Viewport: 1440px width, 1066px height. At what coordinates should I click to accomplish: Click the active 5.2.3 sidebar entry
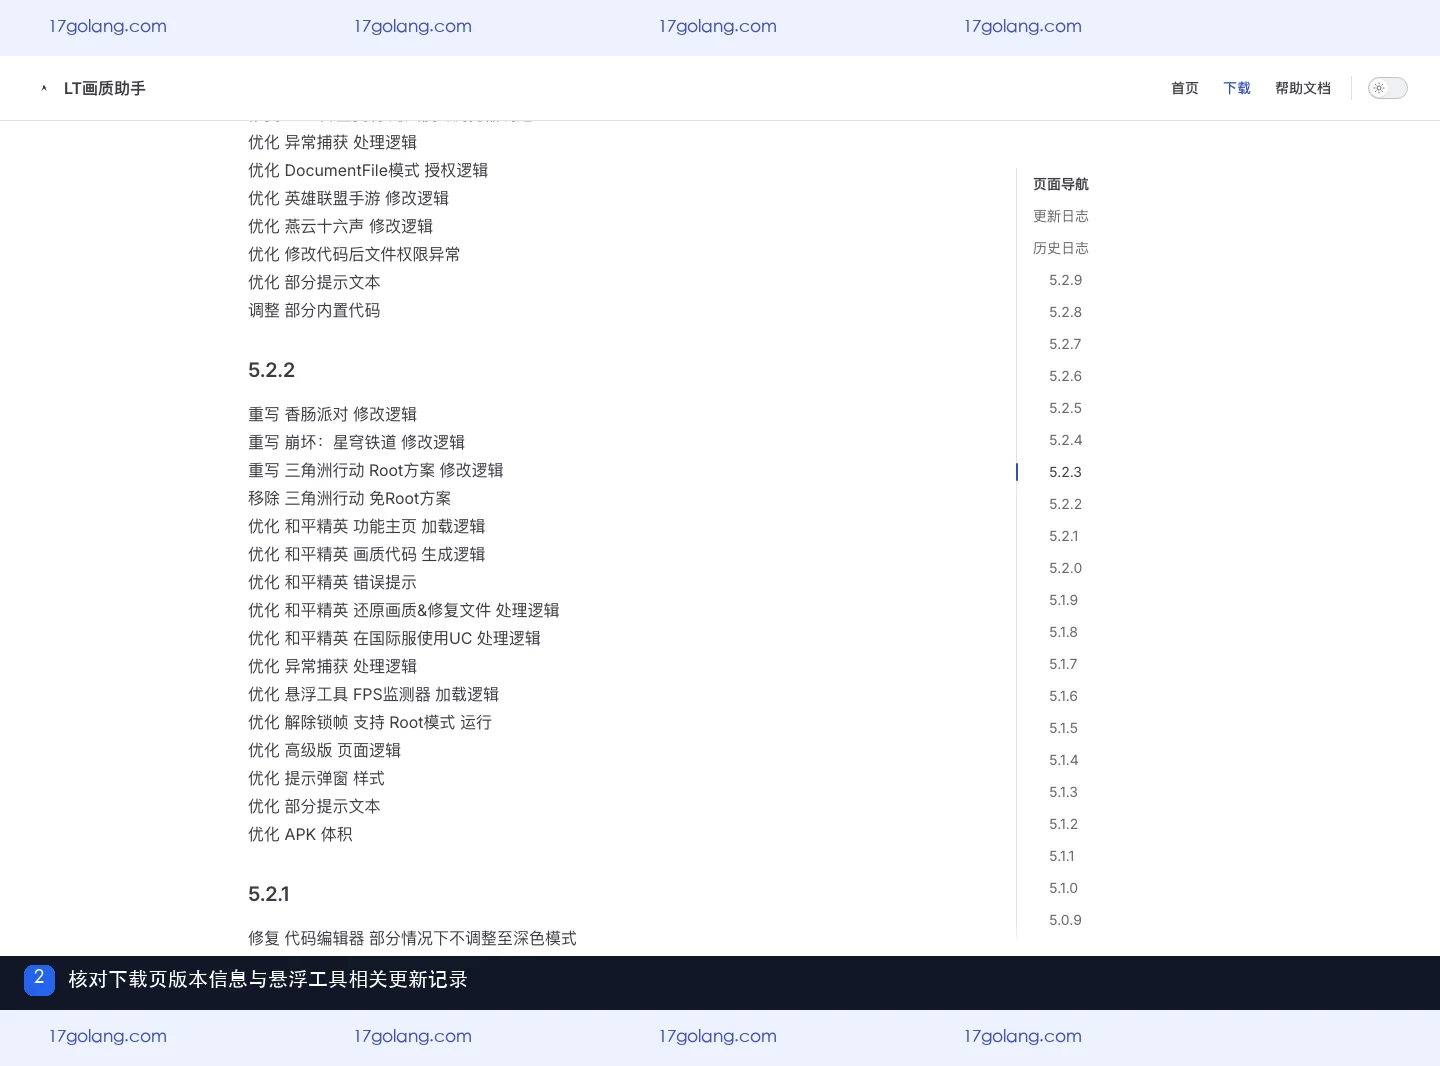click(1066, 472)
